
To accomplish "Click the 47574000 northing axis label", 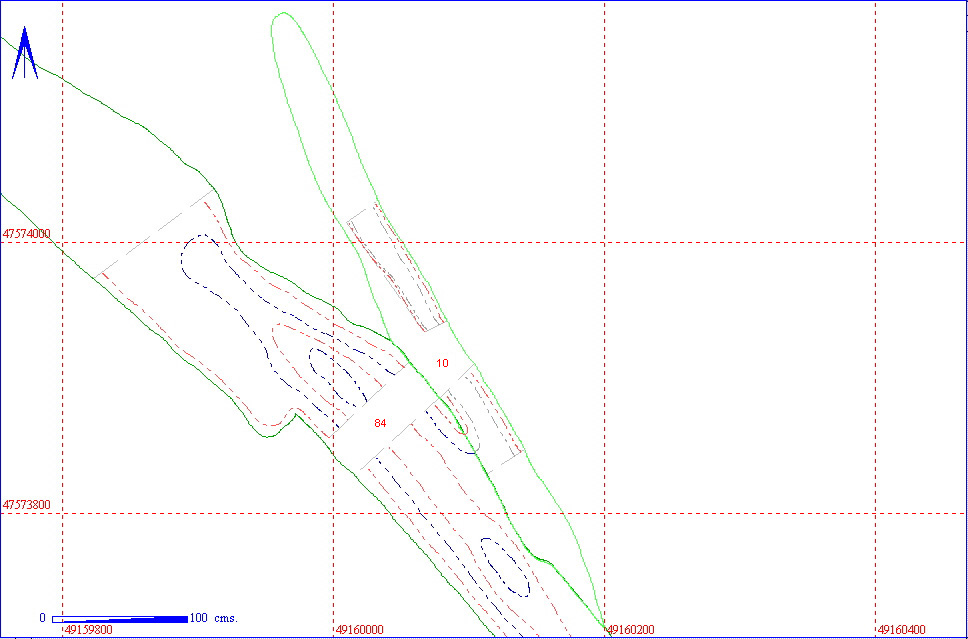I will (x=27, y=234).
